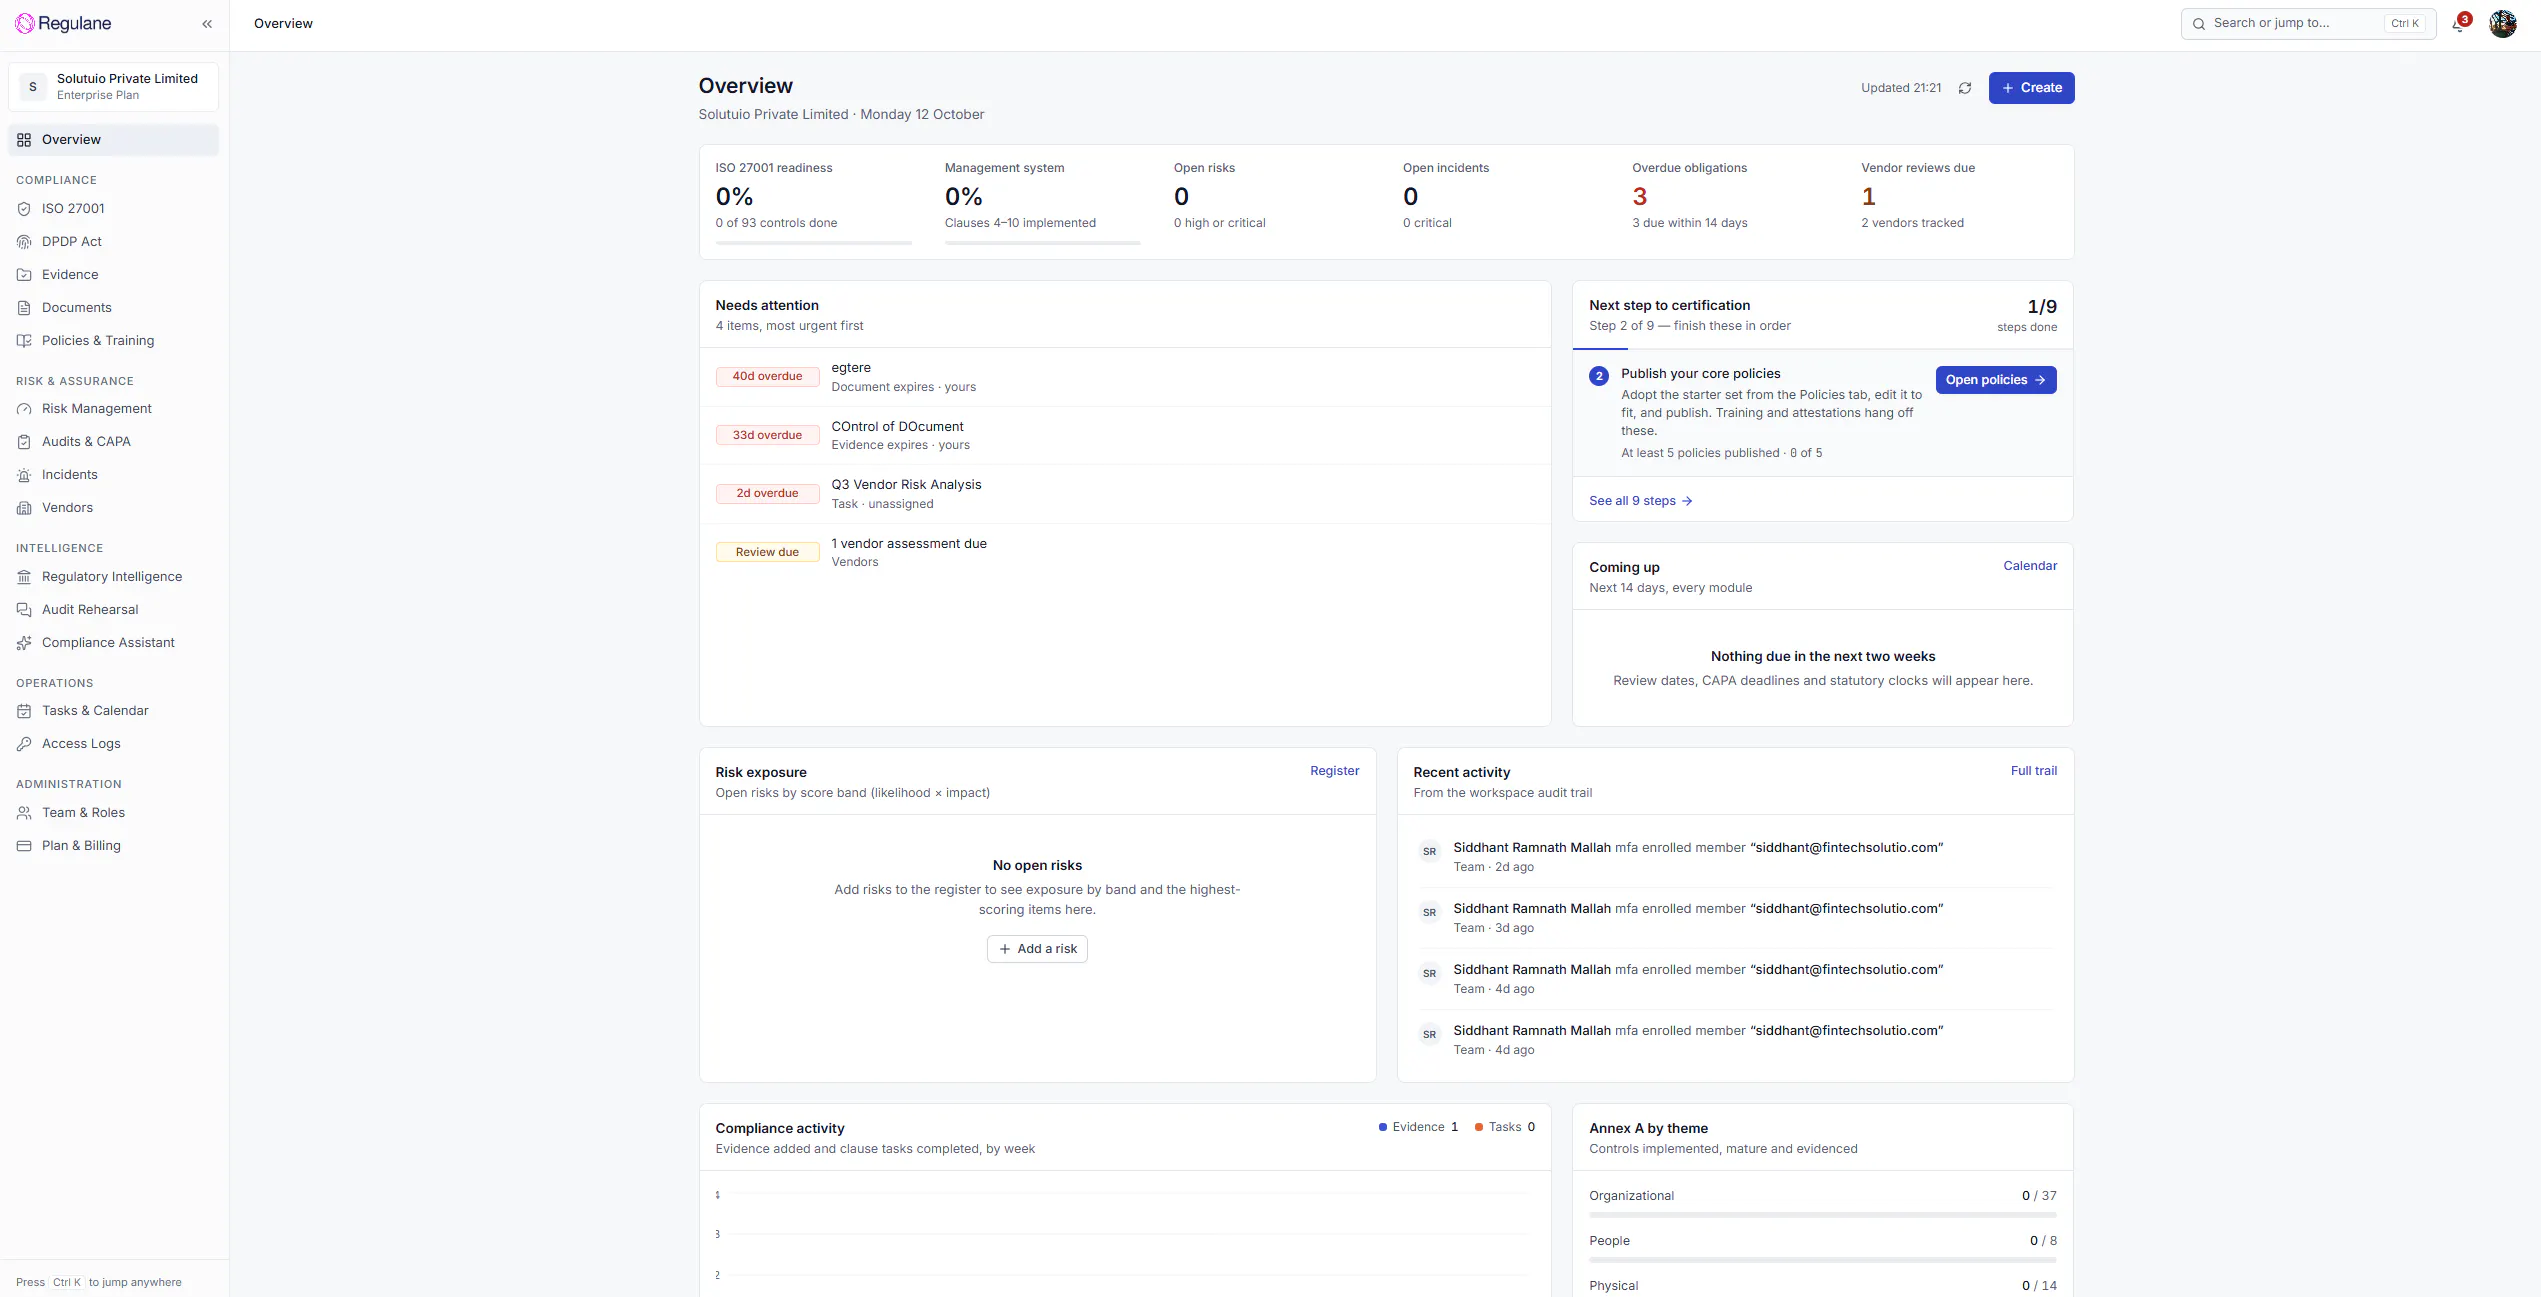Click the Regulane logo
This screenshot has height=1297, width=2541.
click(x=63, y=24)
